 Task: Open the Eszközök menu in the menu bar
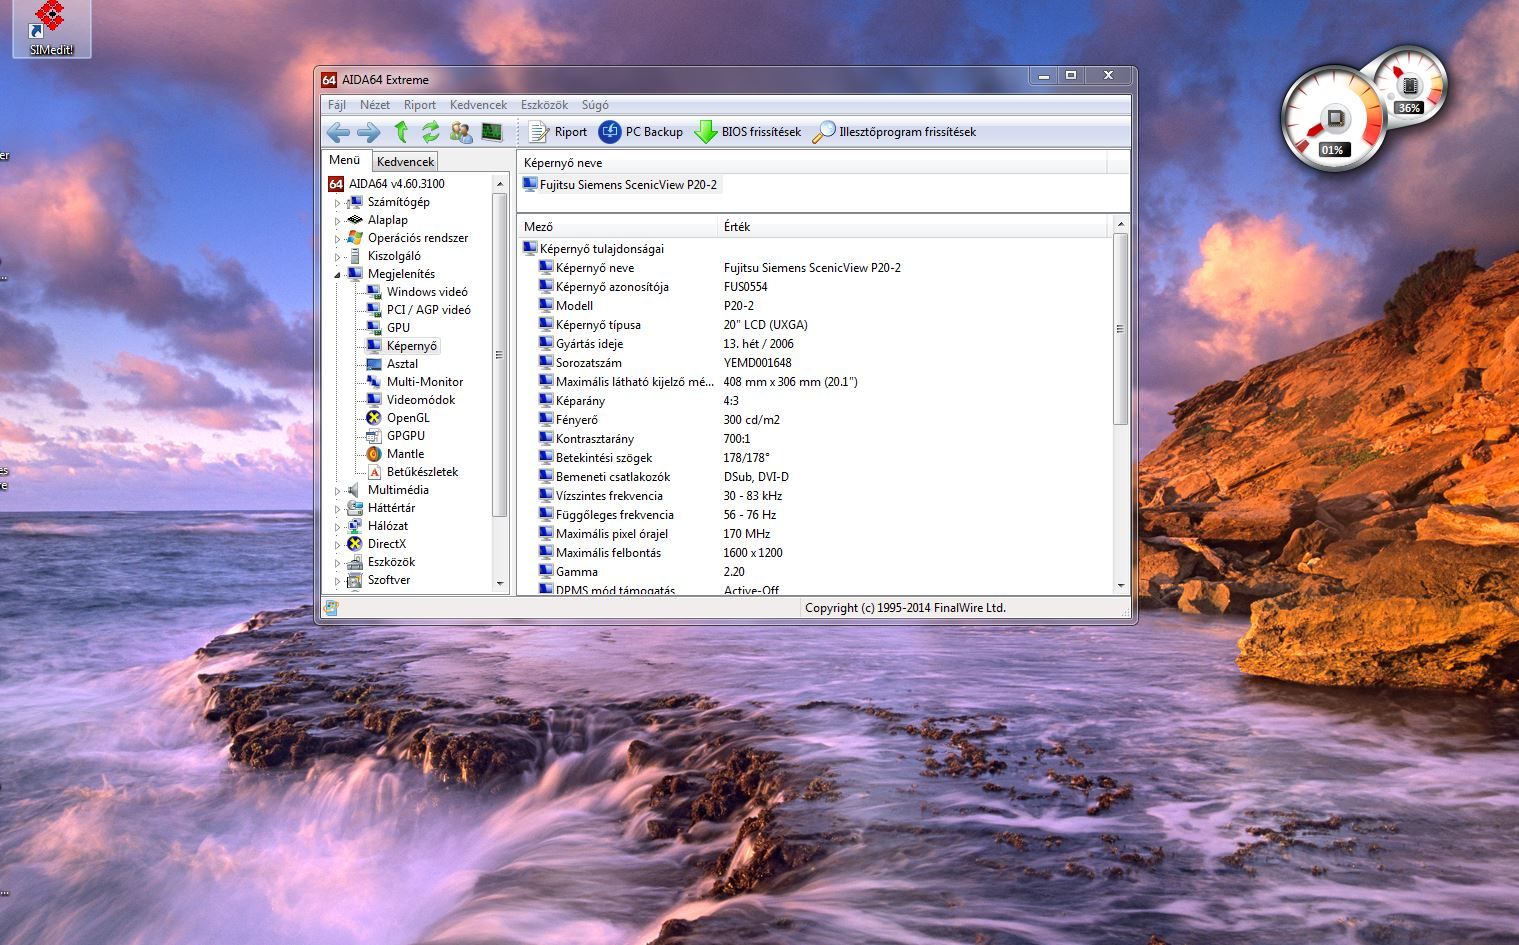pos(544,105)
